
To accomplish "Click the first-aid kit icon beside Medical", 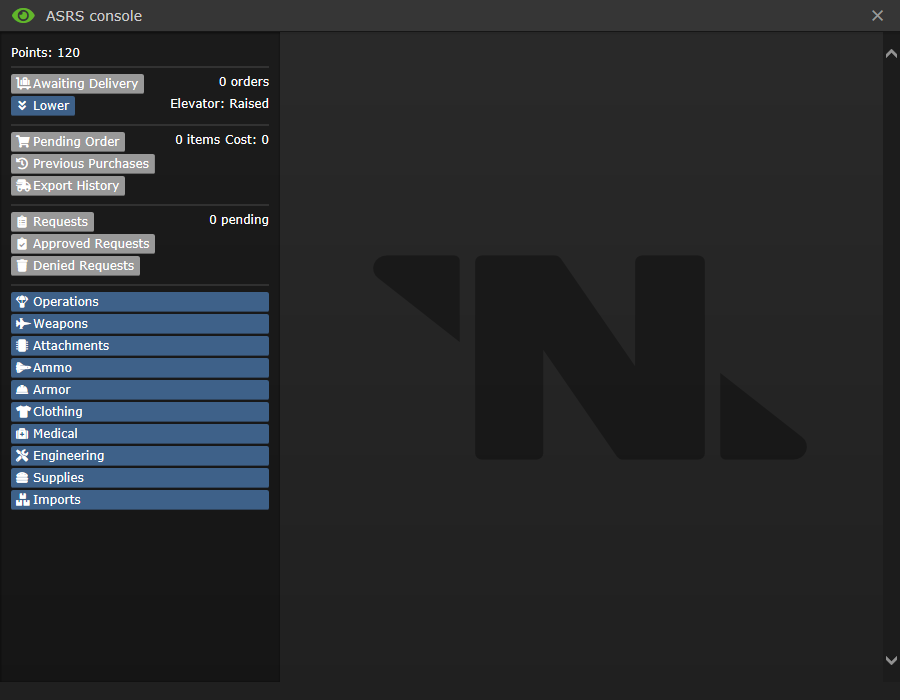I will click(x=22, y=434).
